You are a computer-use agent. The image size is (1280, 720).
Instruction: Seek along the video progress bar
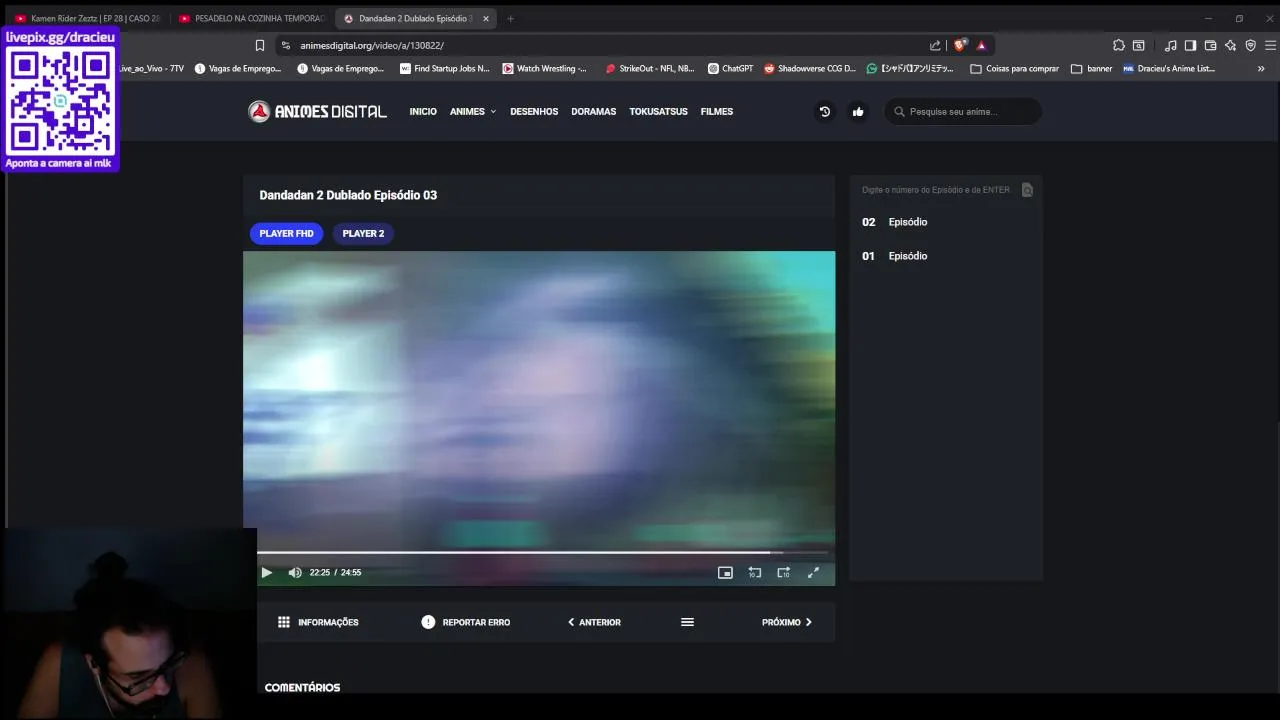tap(542, 552)
